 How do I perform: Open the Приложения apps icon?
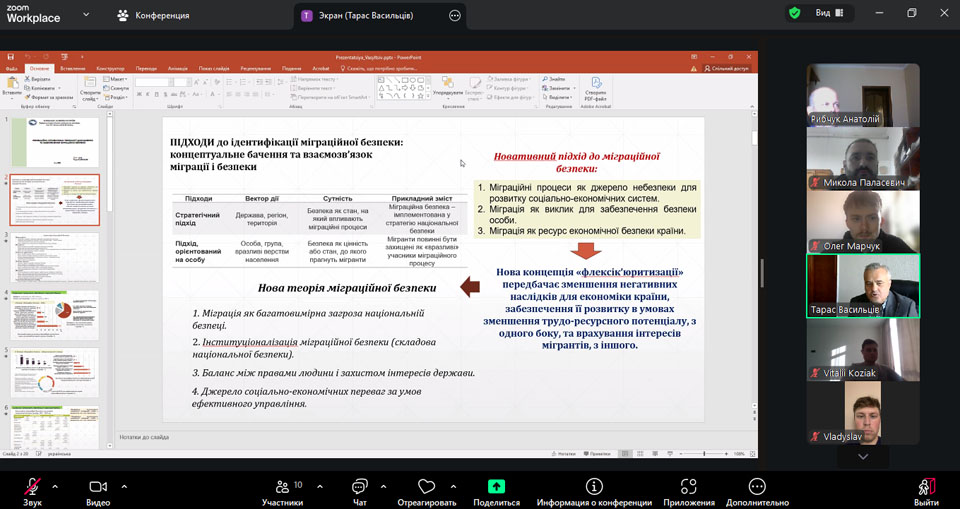[688, 487]
